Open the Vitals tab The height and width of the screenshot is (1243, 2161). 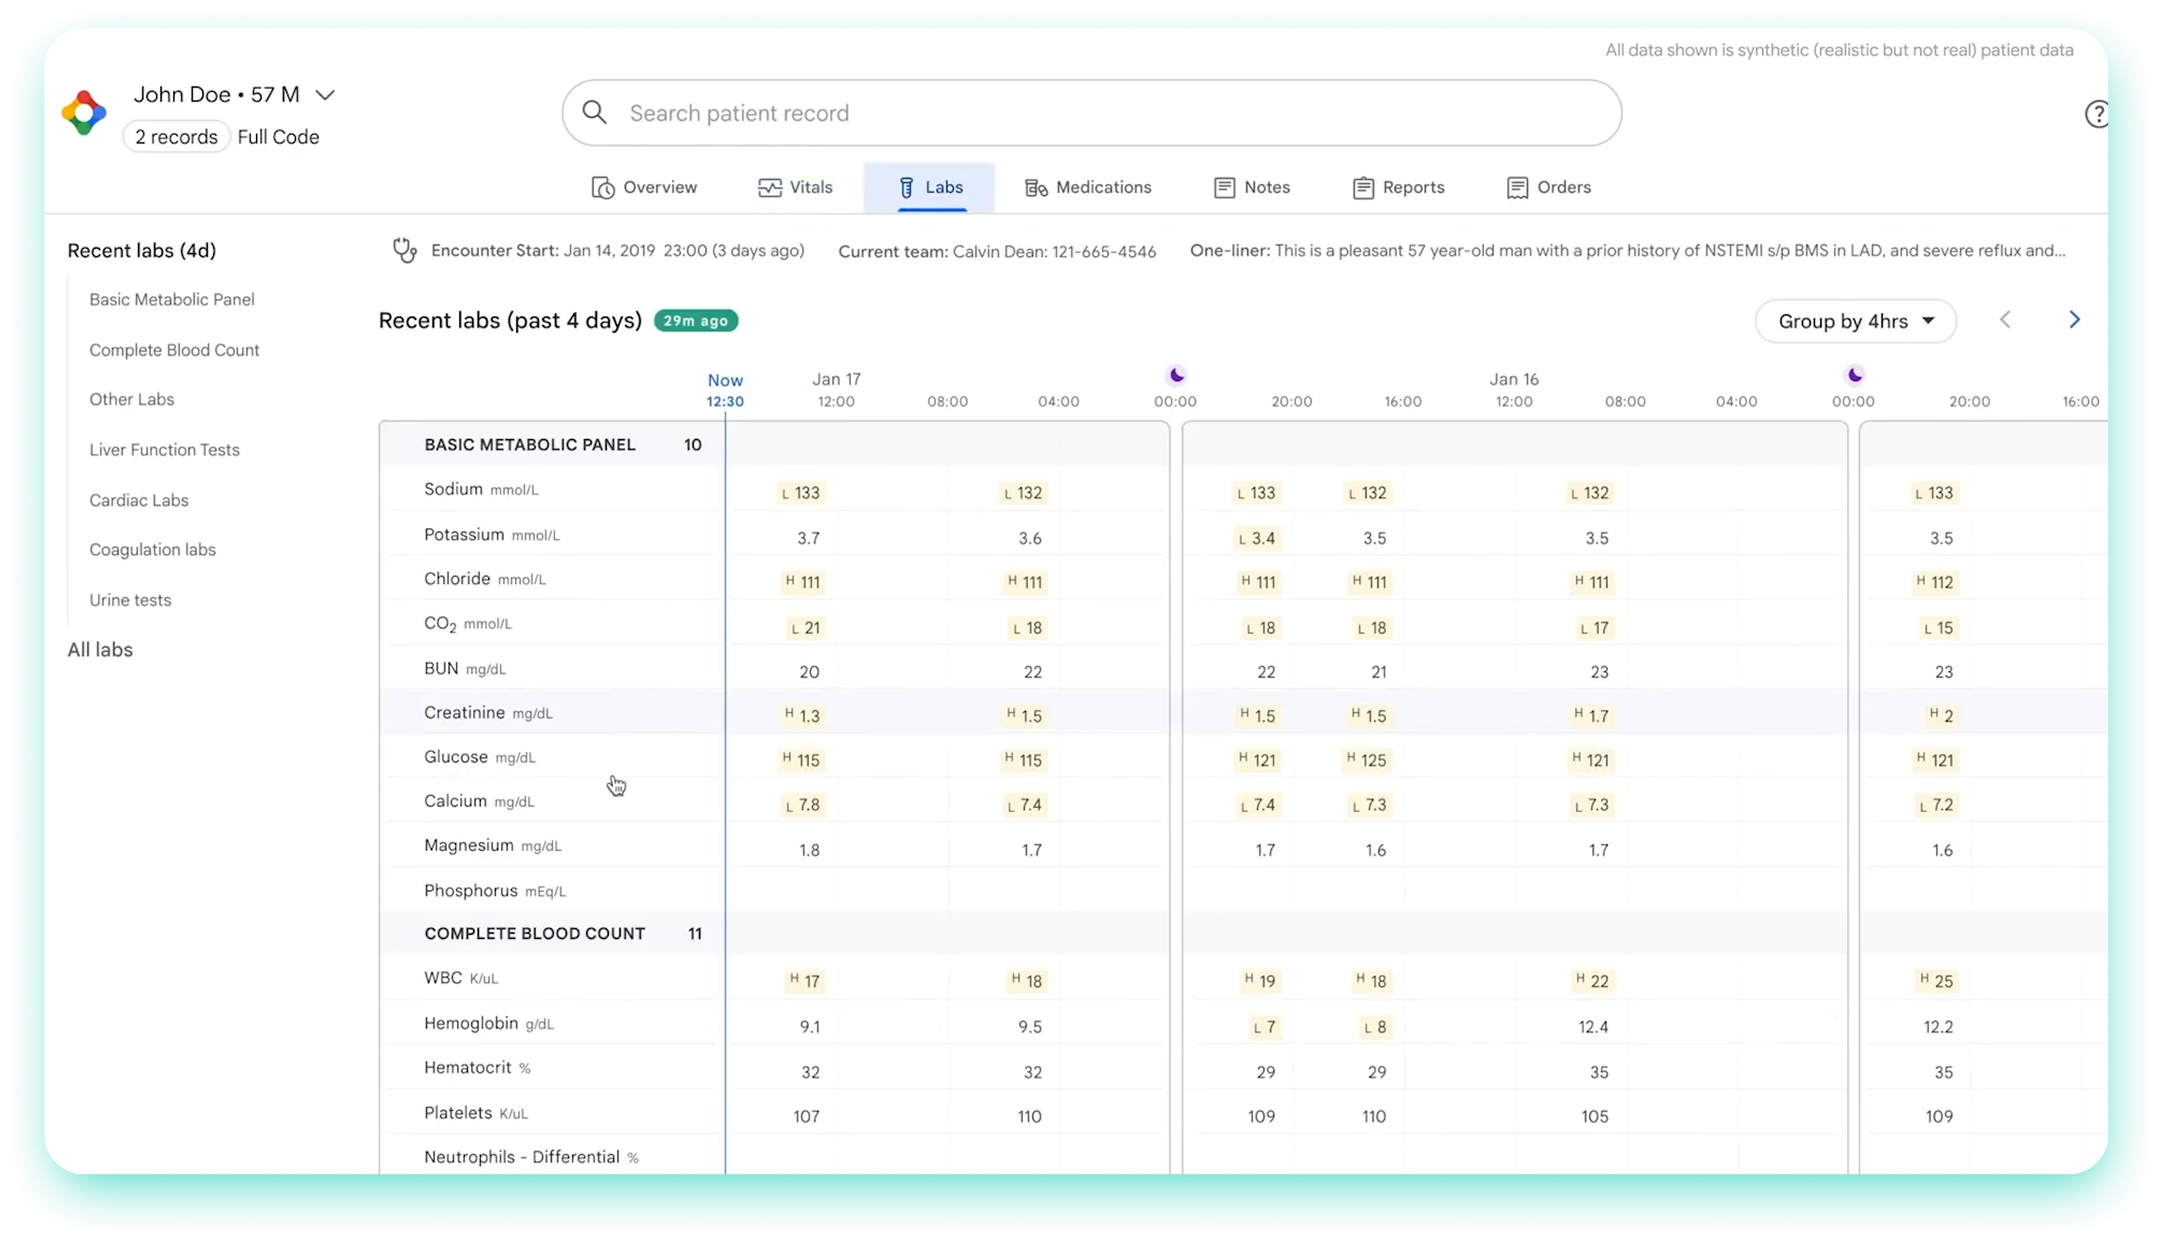[x=796, y=188]
